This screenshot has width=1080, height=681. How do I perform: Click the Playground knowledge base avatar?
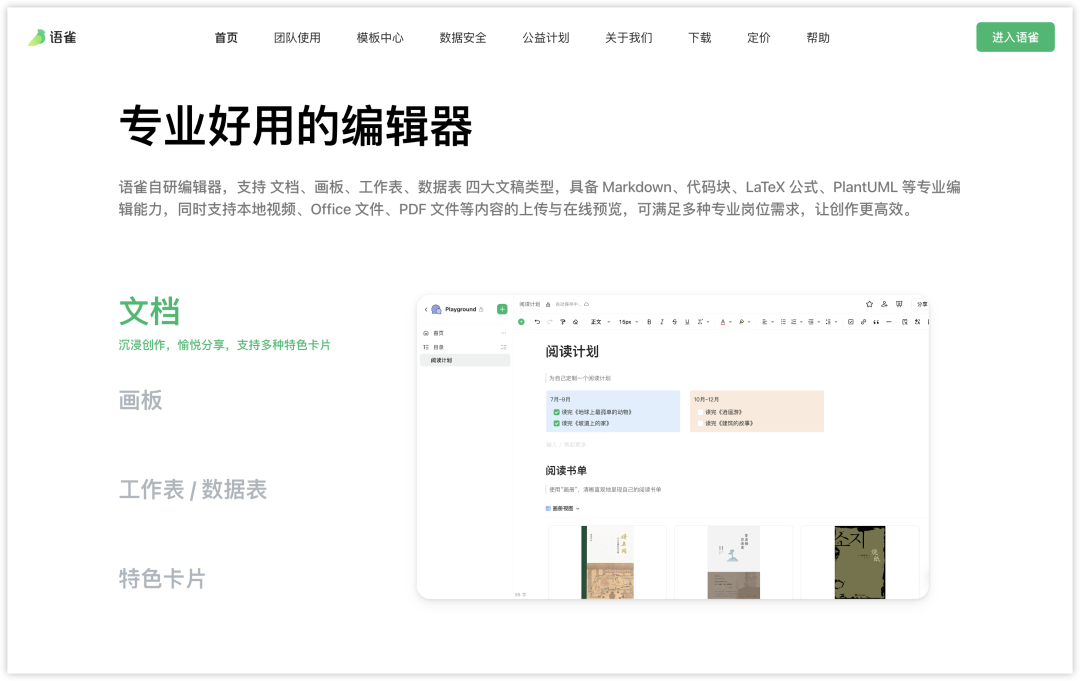coord(436,309)
